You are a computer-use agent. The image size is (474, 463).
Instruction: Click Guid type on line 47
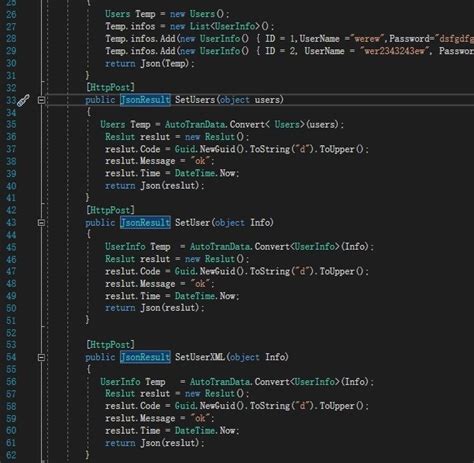[x=185, y=271]
